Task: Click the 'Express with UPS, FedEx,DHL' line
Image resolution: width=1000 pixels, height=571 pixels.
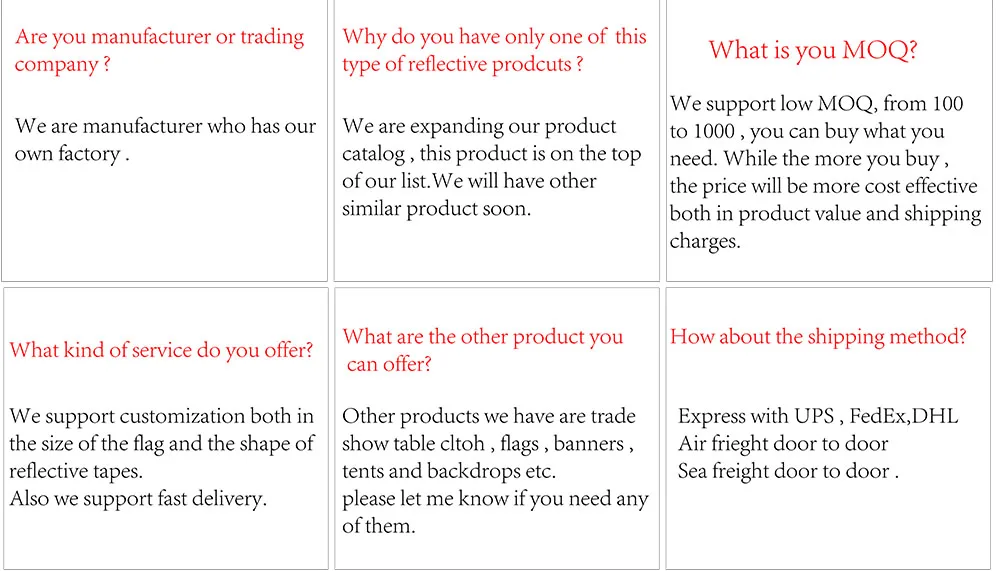Action: click(x=817, y=416)
